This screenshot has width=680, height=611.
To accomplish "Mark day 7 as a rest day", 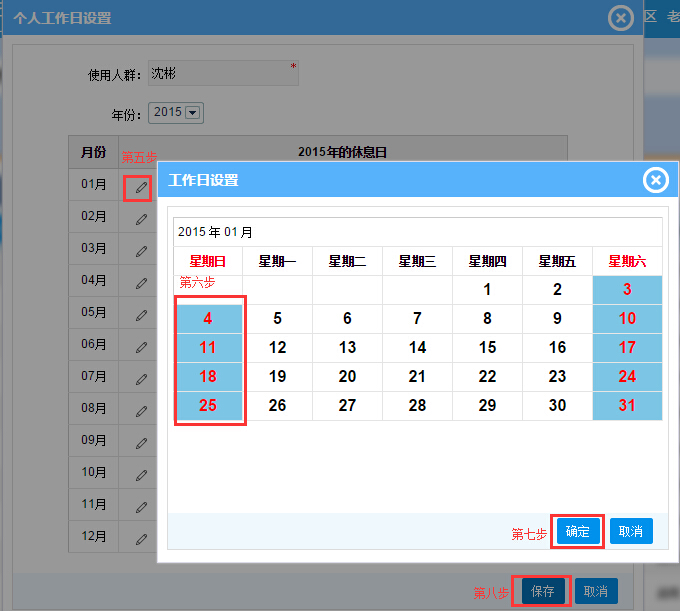I will pyautogui.click(x=417, y=319).
